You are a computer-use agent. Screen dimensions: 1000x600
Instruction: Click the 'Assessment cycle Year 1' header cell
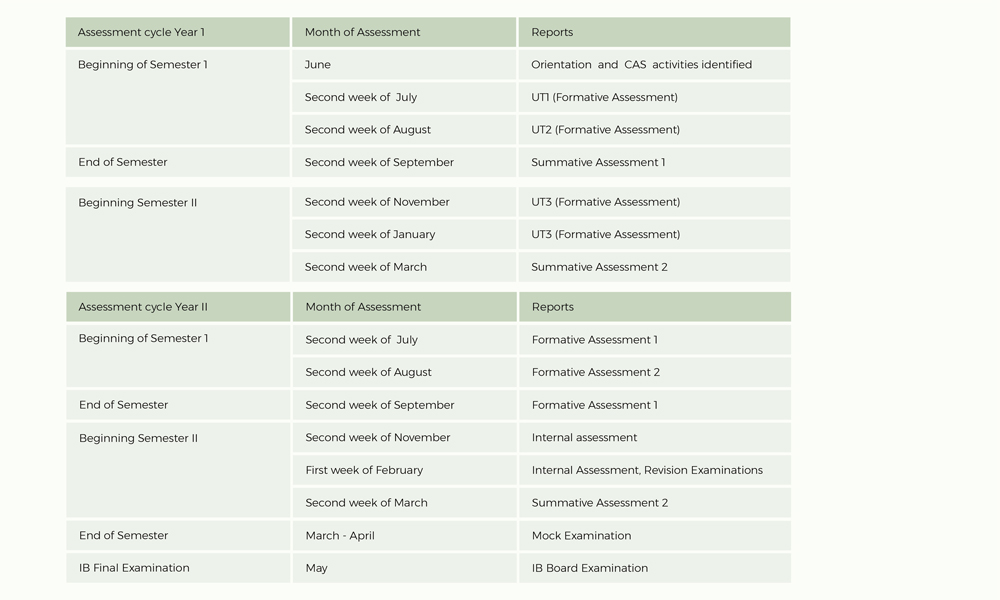(x=178, y=32)
